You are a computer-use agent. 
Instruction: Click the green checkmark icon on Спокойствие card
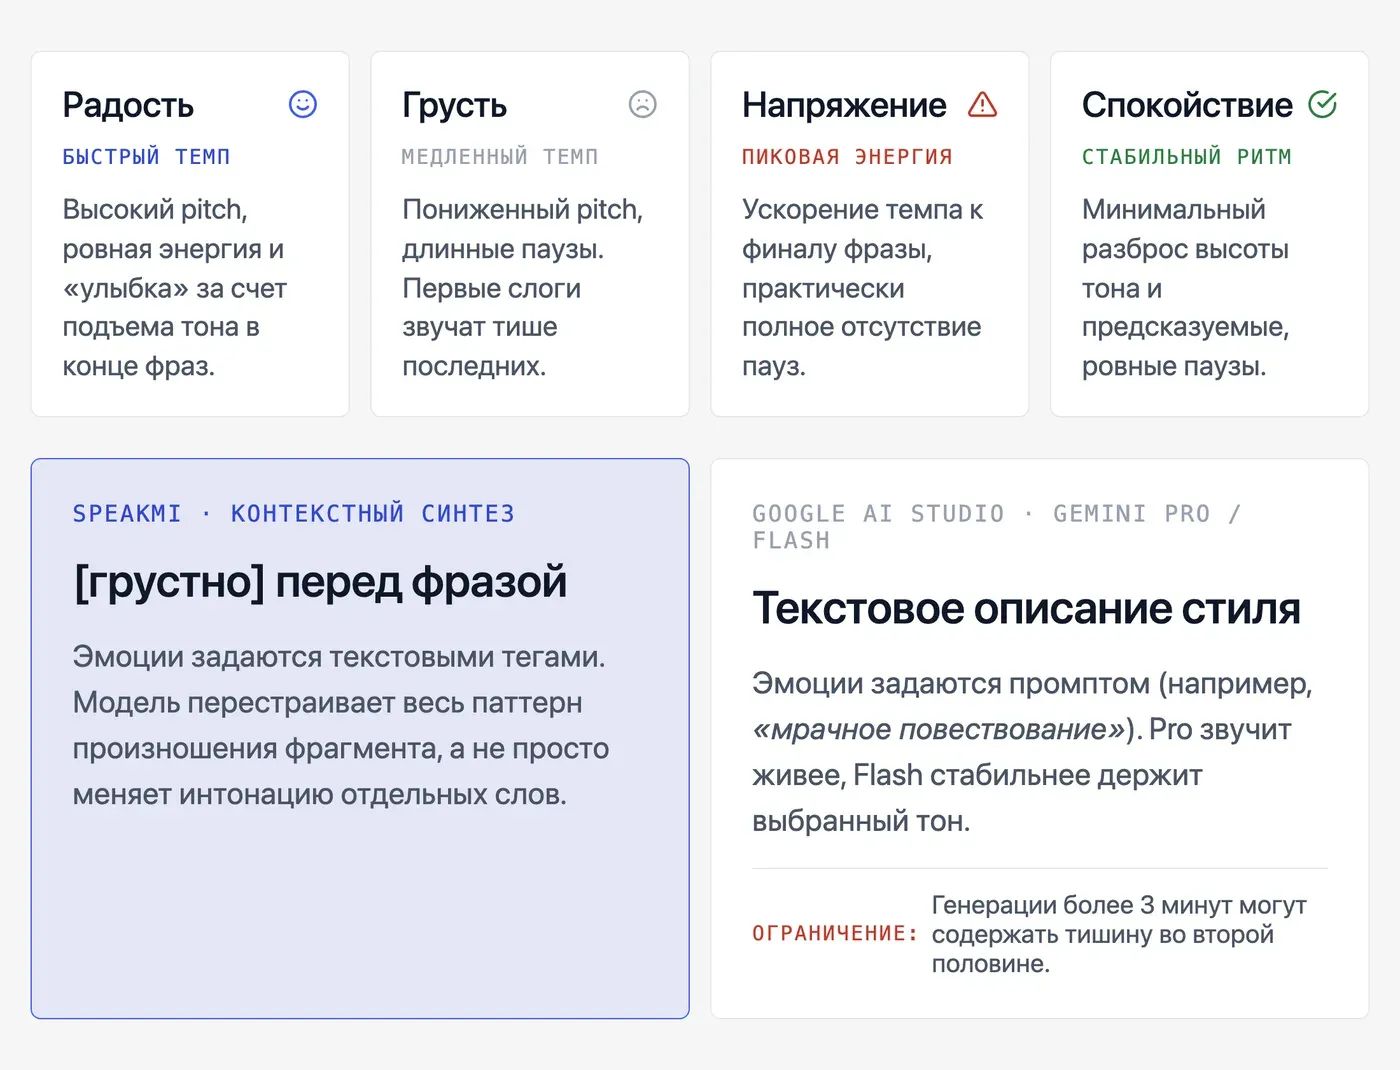1323,104
